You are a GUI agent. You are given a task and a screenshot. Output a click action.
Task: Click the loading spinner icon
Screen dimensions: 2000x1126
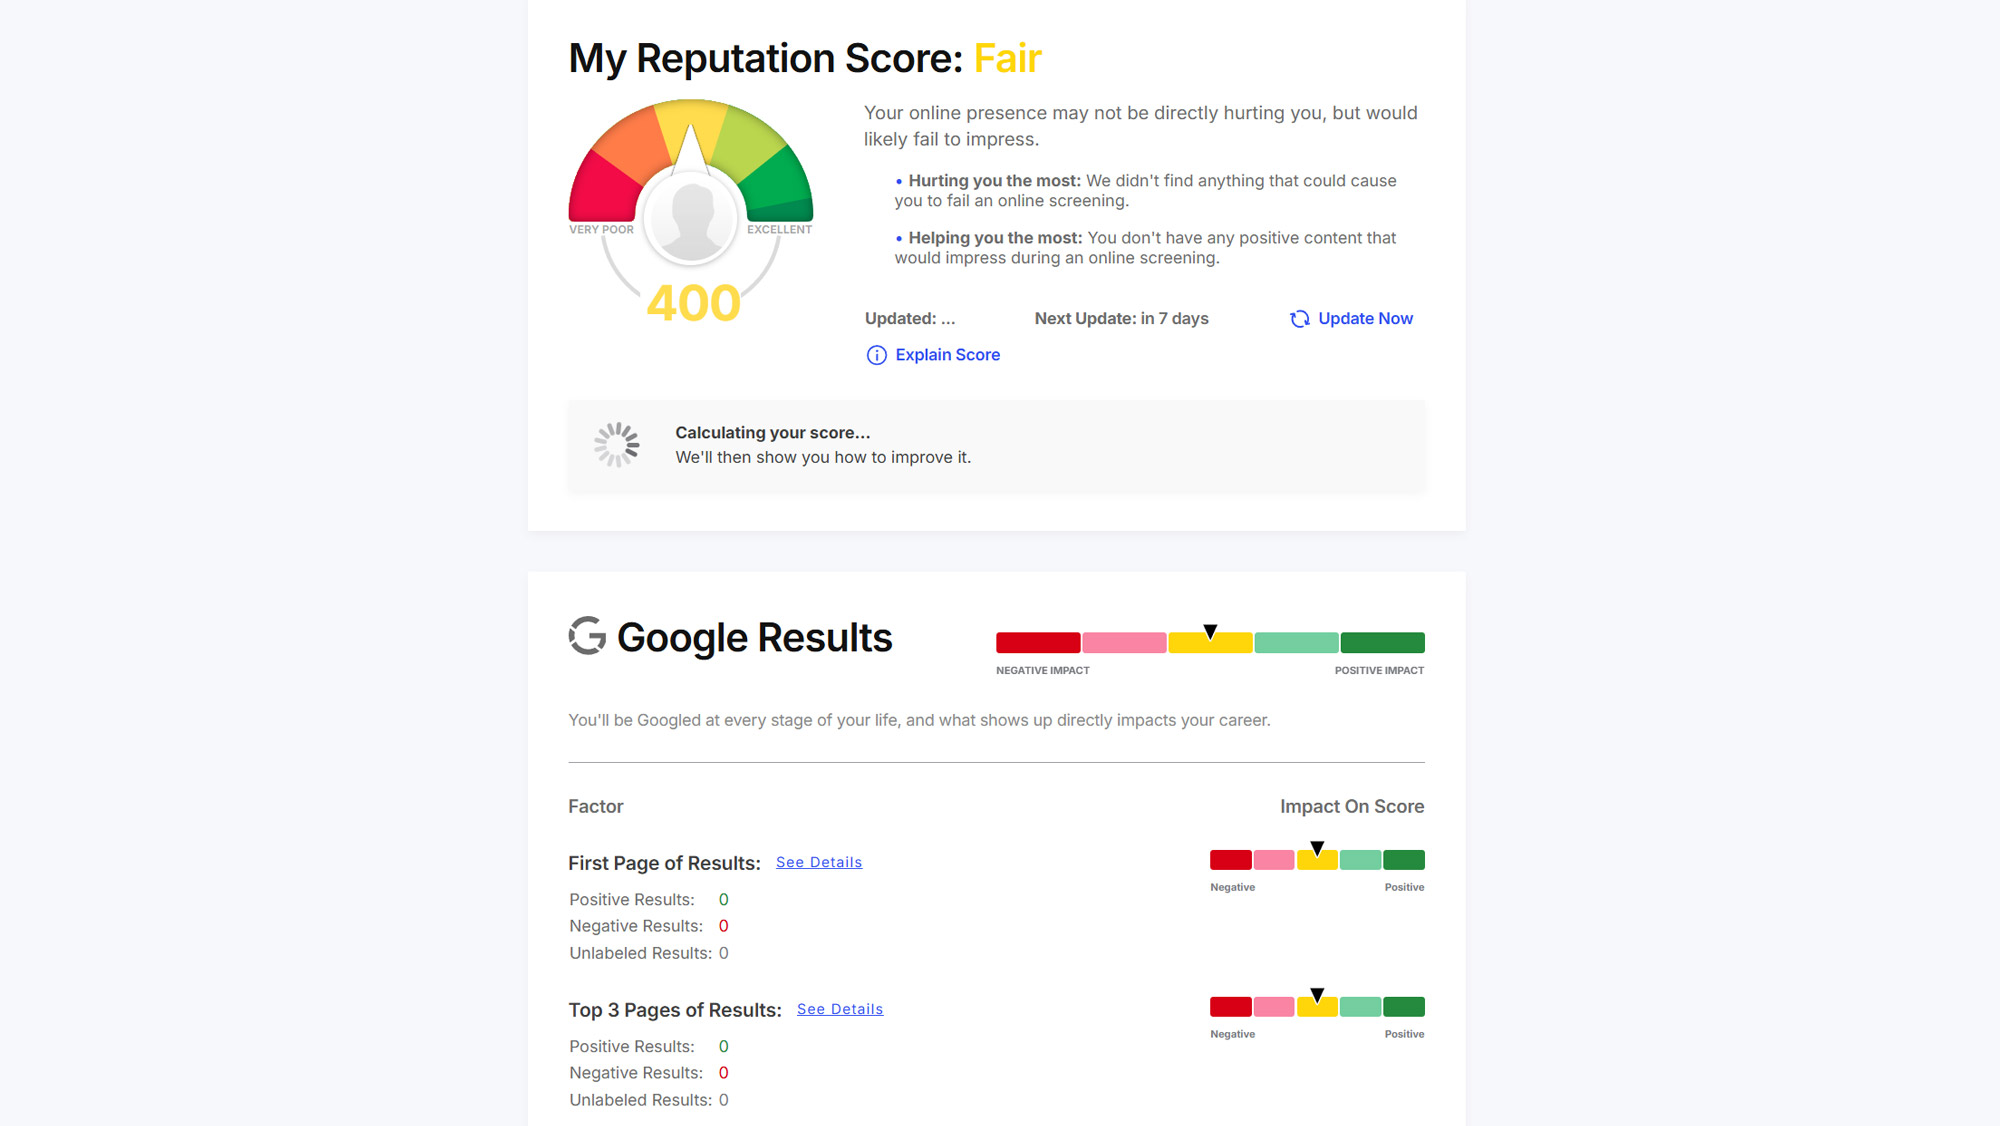pos(617,445)
